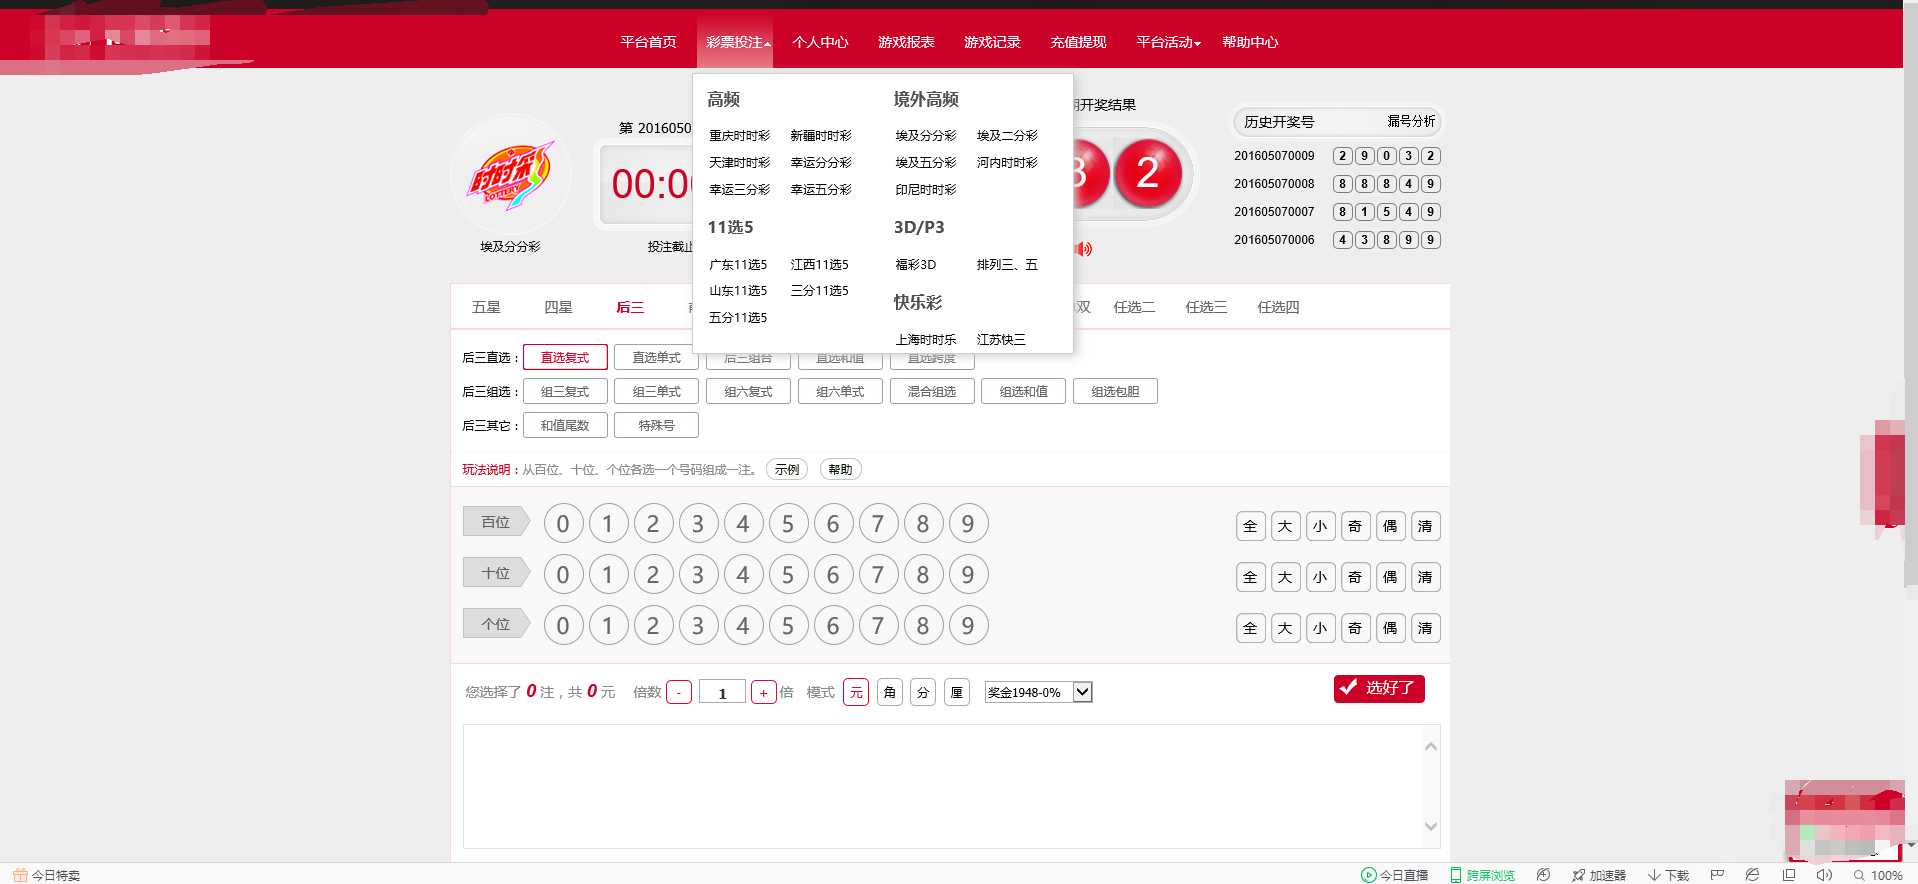
Task: Click the red sound speaker icon
Action: coord(1084,249)
